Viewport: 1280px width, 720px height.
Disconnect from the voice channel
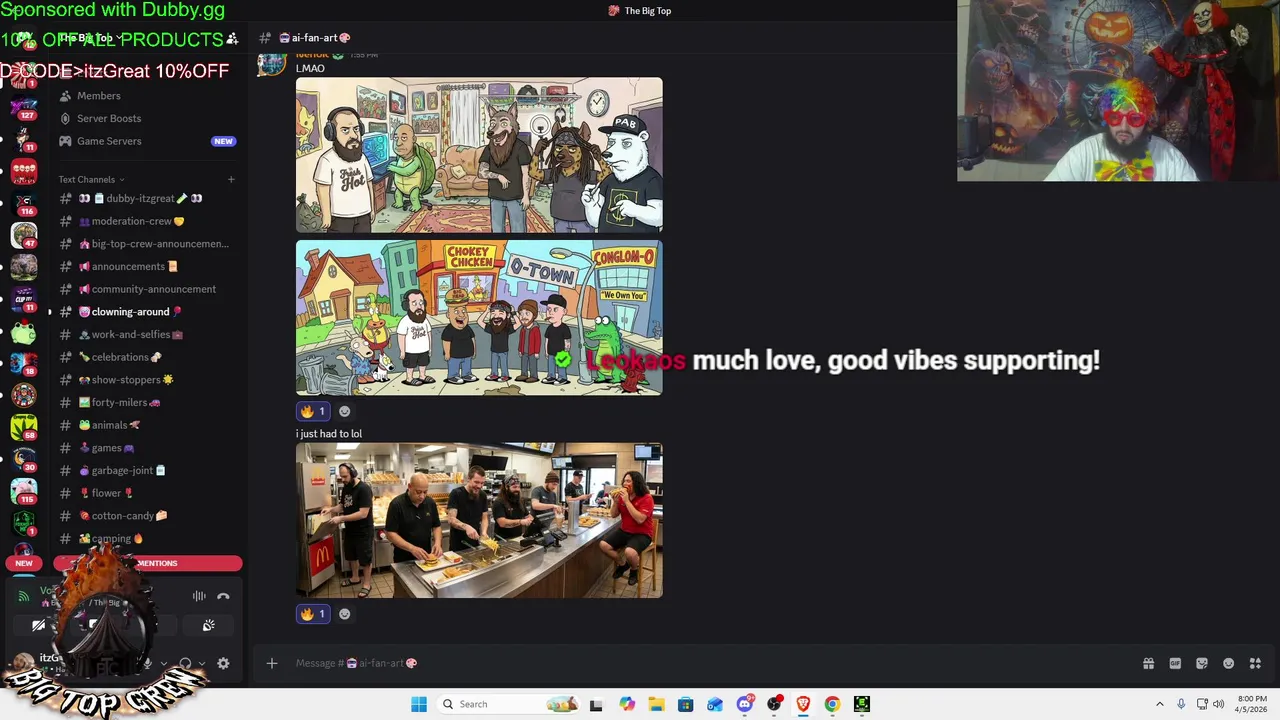[223, 596]
